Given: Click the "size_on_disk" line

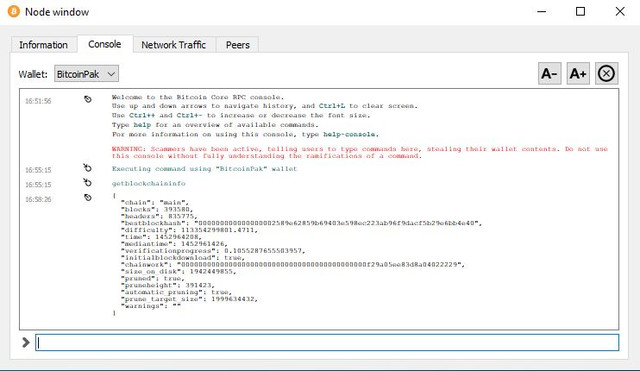Looking at the screenshot, I should pyautogui.click(x=178, y=271).
